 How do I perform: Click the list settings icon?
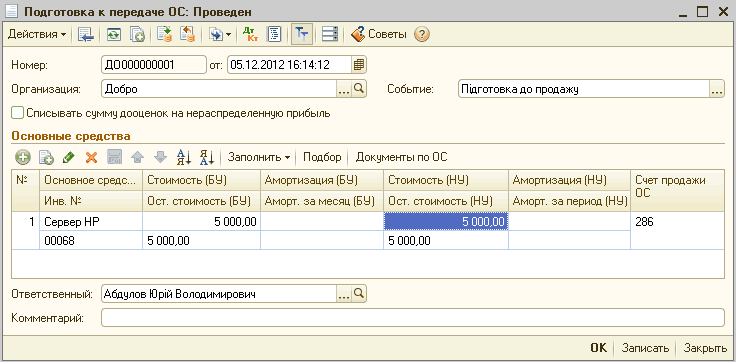point(330,35)
